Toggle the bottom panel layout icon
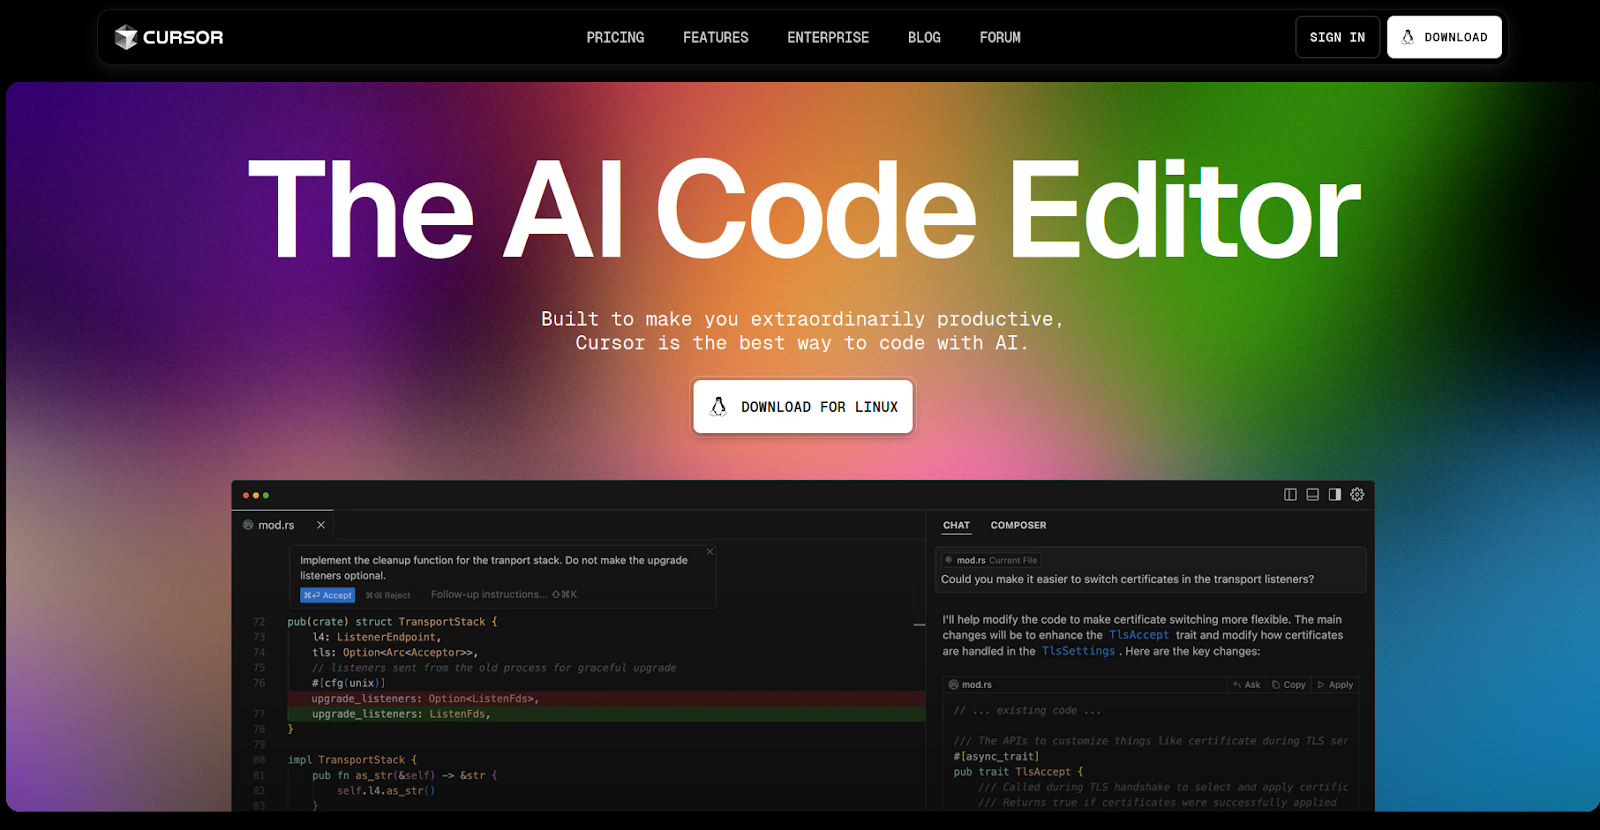 click(1312, 494)
